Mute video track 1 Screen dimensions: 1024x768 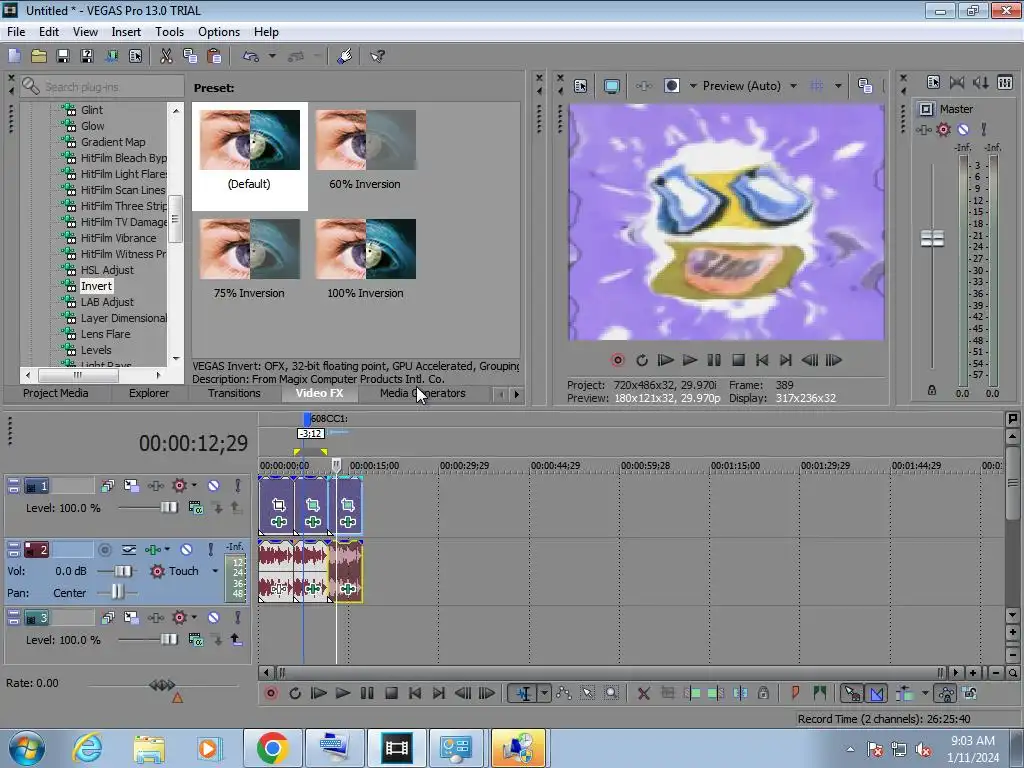pos(213,486)
